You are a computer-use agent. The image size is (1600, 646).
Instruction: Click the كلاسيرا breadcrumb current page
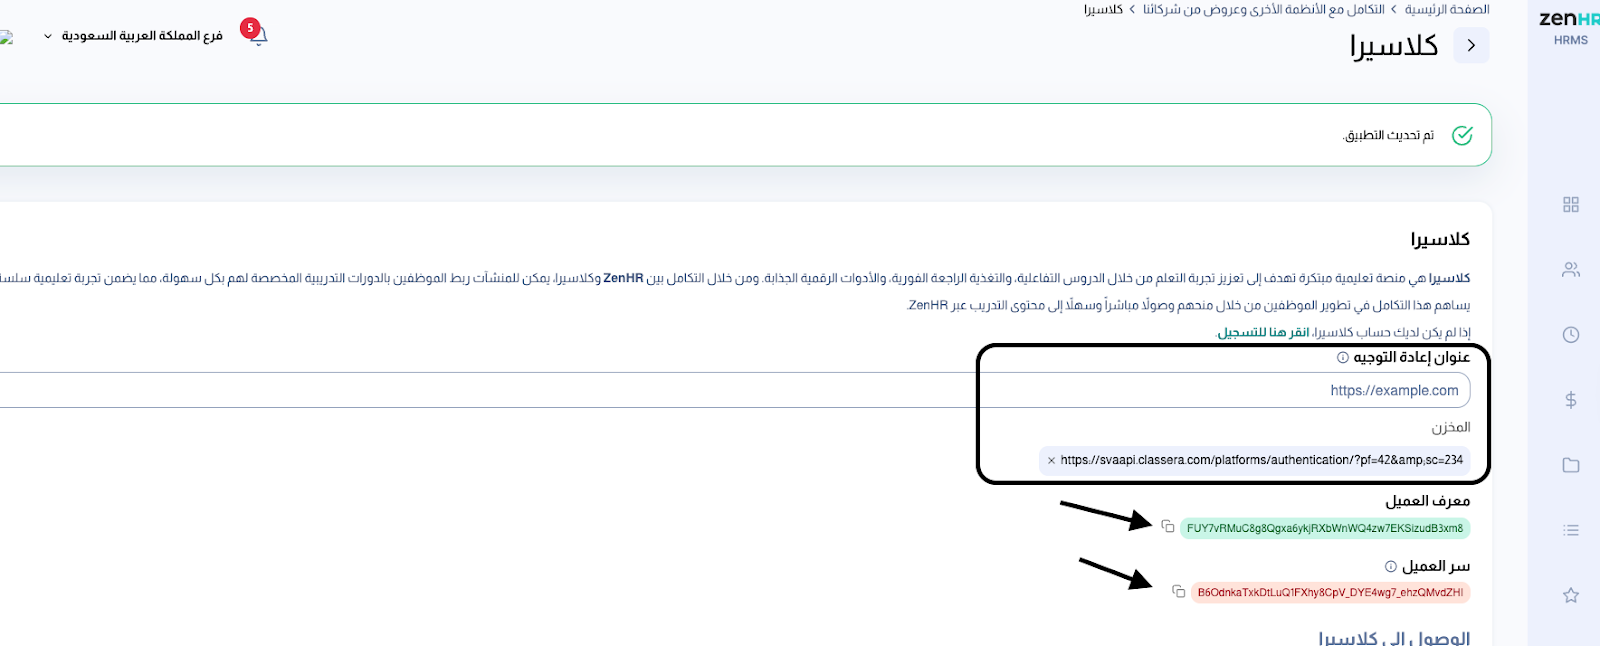pyautogui.click(x=1103, y=9)
